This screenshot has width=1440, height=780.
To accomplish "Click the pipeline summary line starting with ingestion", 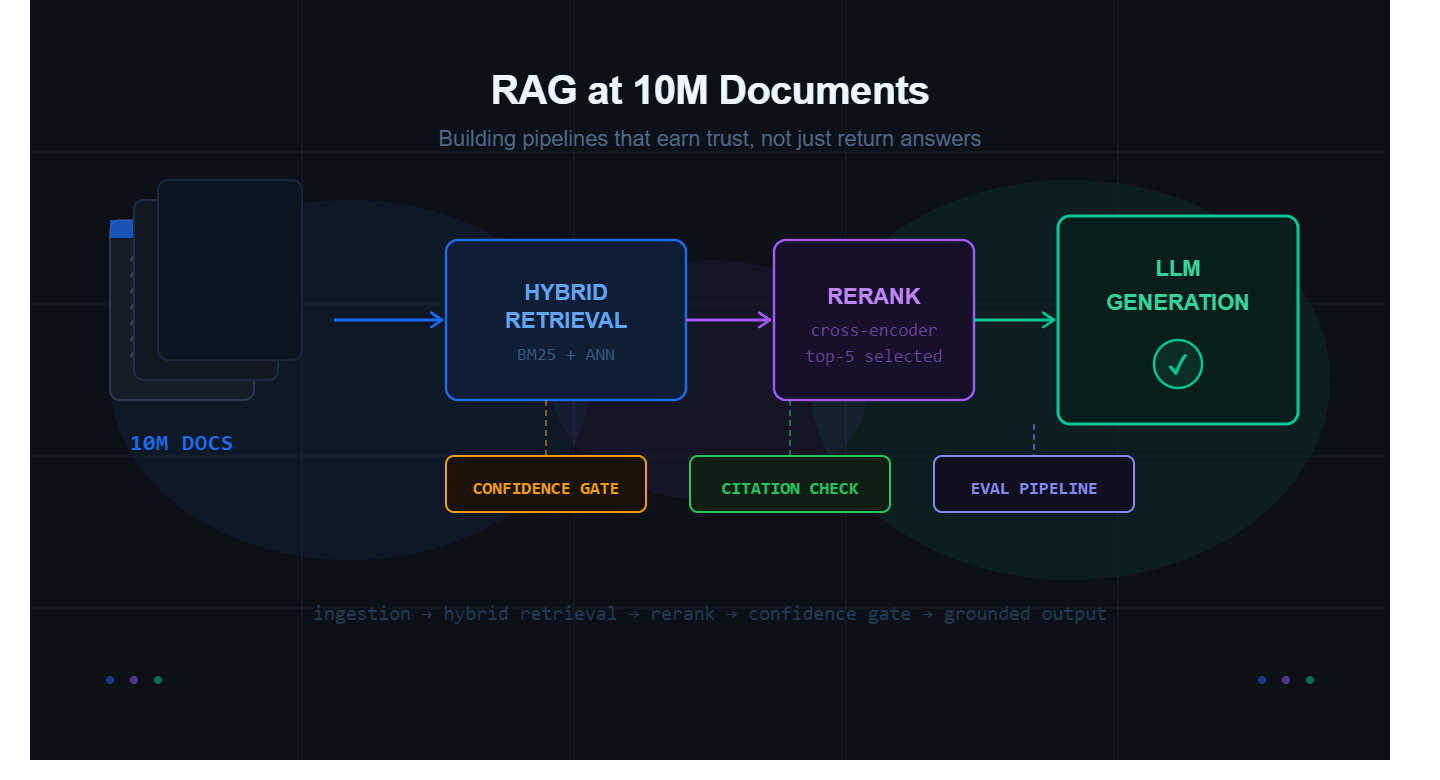I will pos(710,614).
